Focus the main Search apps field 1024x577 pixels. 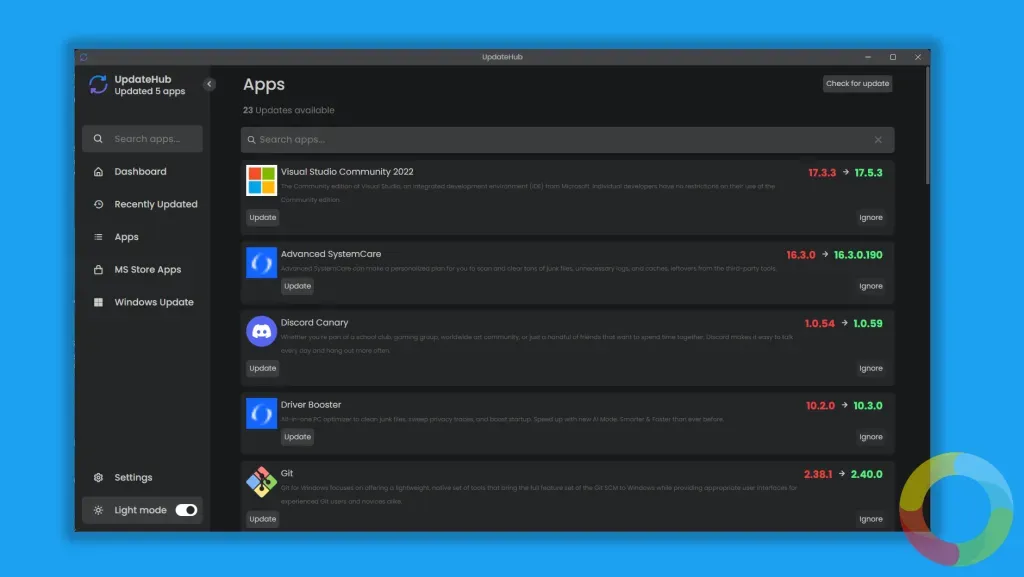[567, 140]
